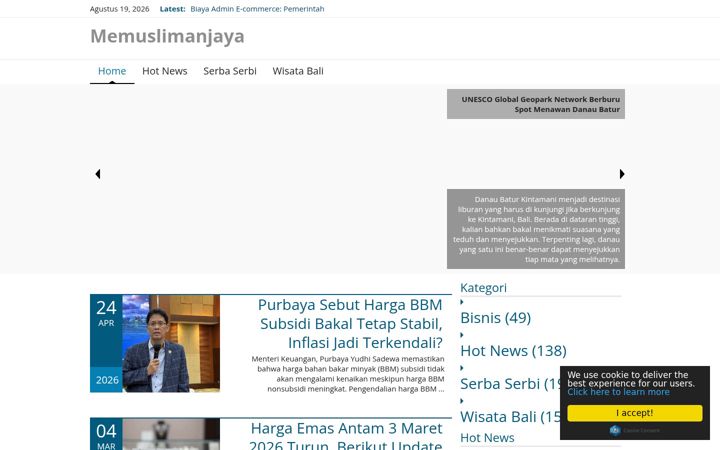The image size is (720, 450).
Task: Open article Purbaya Sebut Harga BBM Subsidi
Action: click(350, 324)
